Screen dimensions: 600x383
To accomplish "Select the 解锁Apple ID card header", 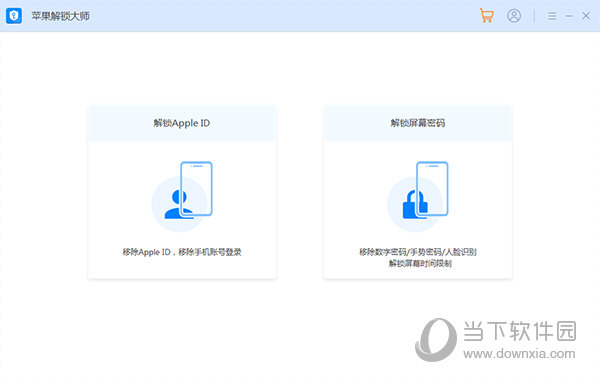I will pyautogui.click(x=182, y=123).
